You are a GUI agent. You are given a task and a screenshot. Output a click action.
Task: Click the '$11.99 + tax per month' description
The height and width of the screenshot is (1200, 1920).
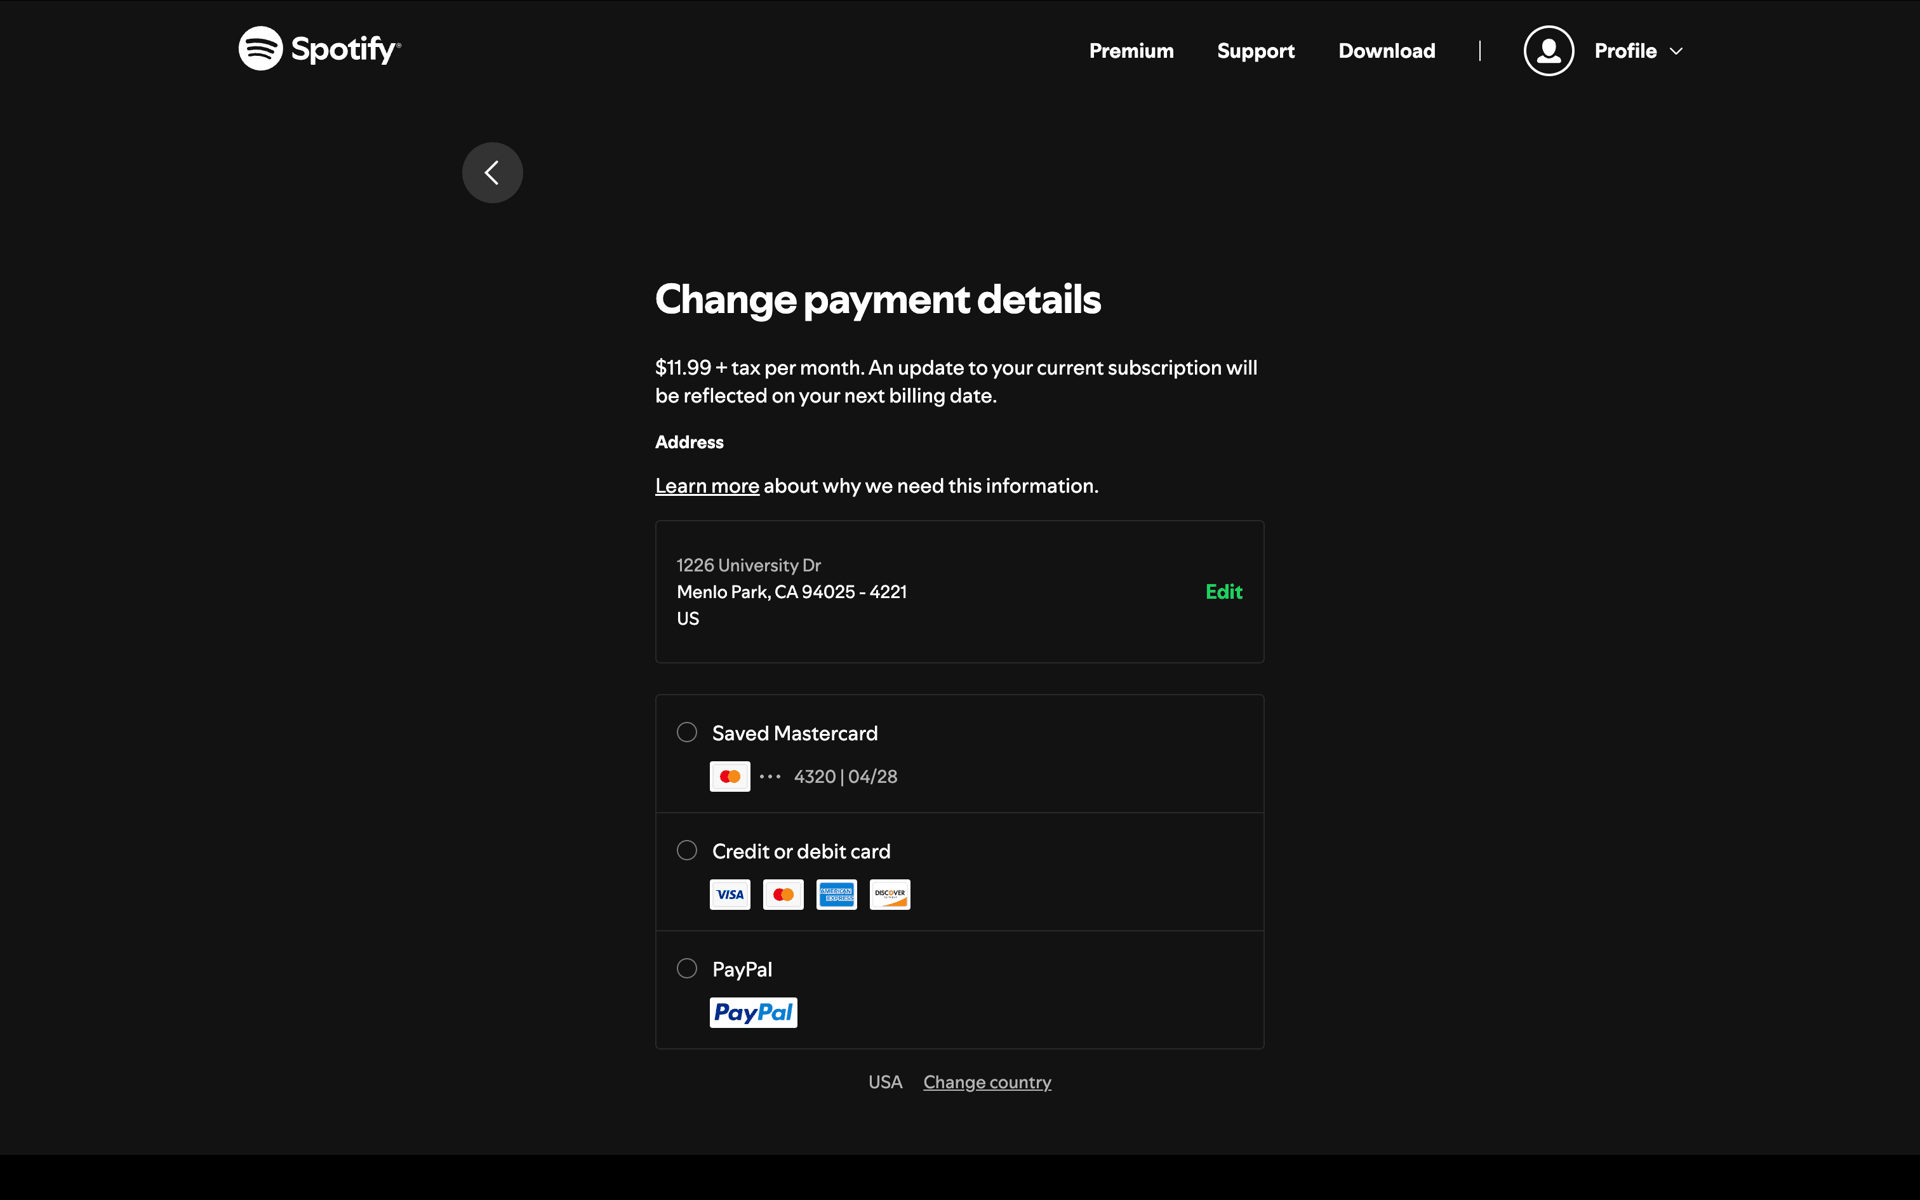coord(956,381)
